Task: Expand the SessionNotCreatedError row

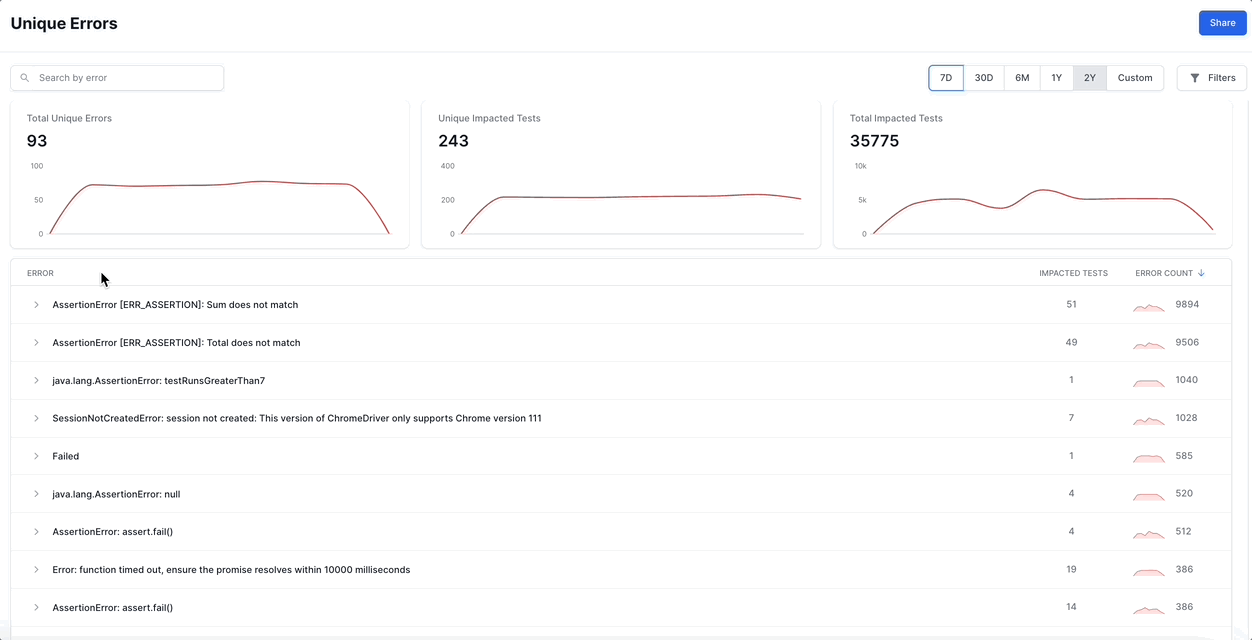Action: [x=36, y=419]
